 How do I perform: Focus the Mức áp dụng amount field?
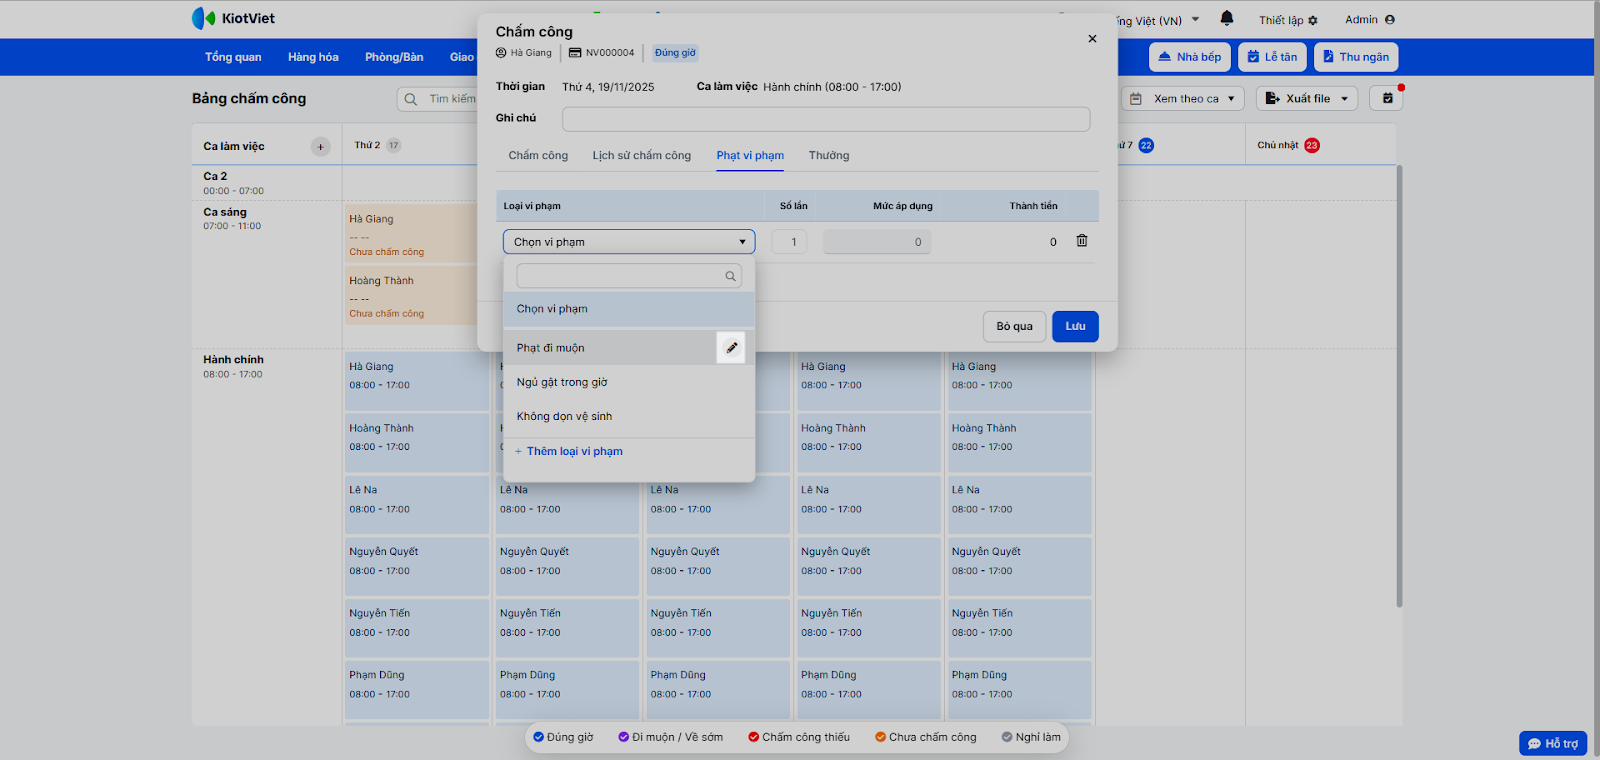877,242
